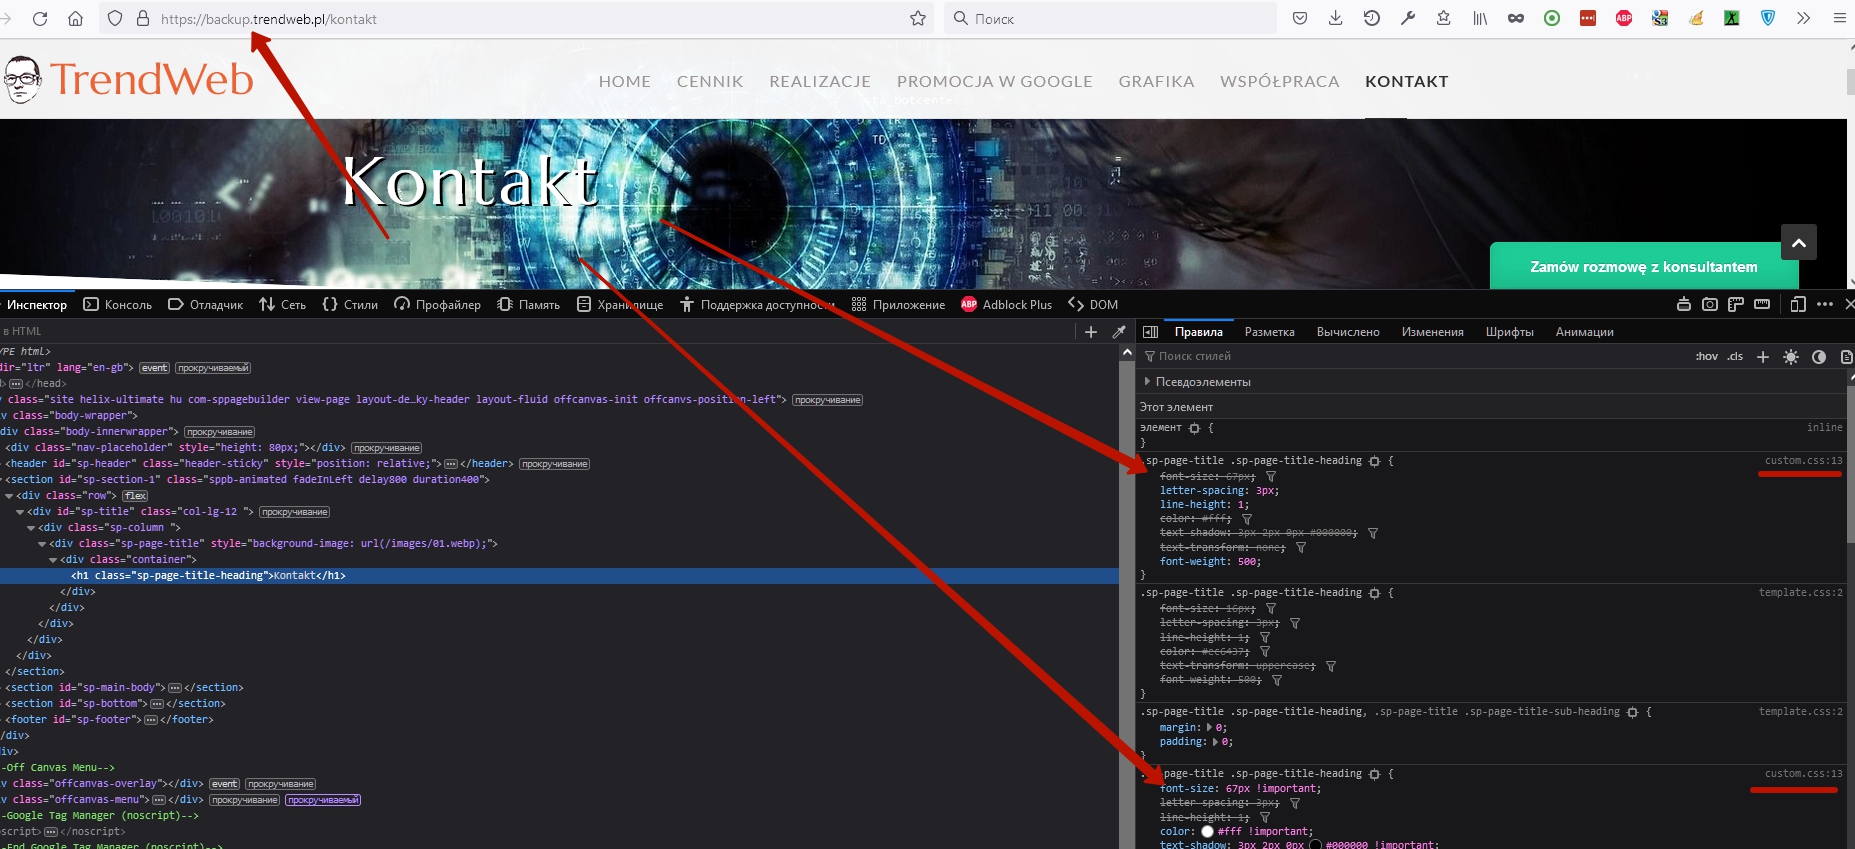Click the Zamów rozmowę z konsultantem button
The width and height of the screenshot is (1855, 849).
point(1643,267)
